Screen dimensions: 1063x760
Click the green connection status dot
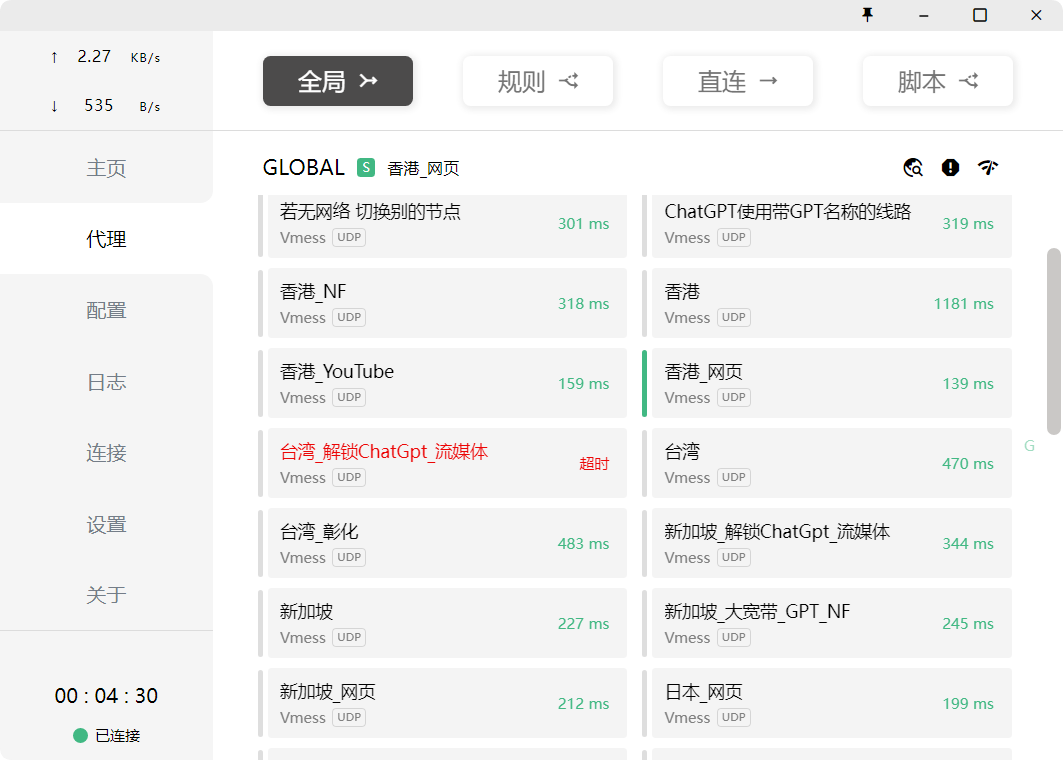click(79, 735)
